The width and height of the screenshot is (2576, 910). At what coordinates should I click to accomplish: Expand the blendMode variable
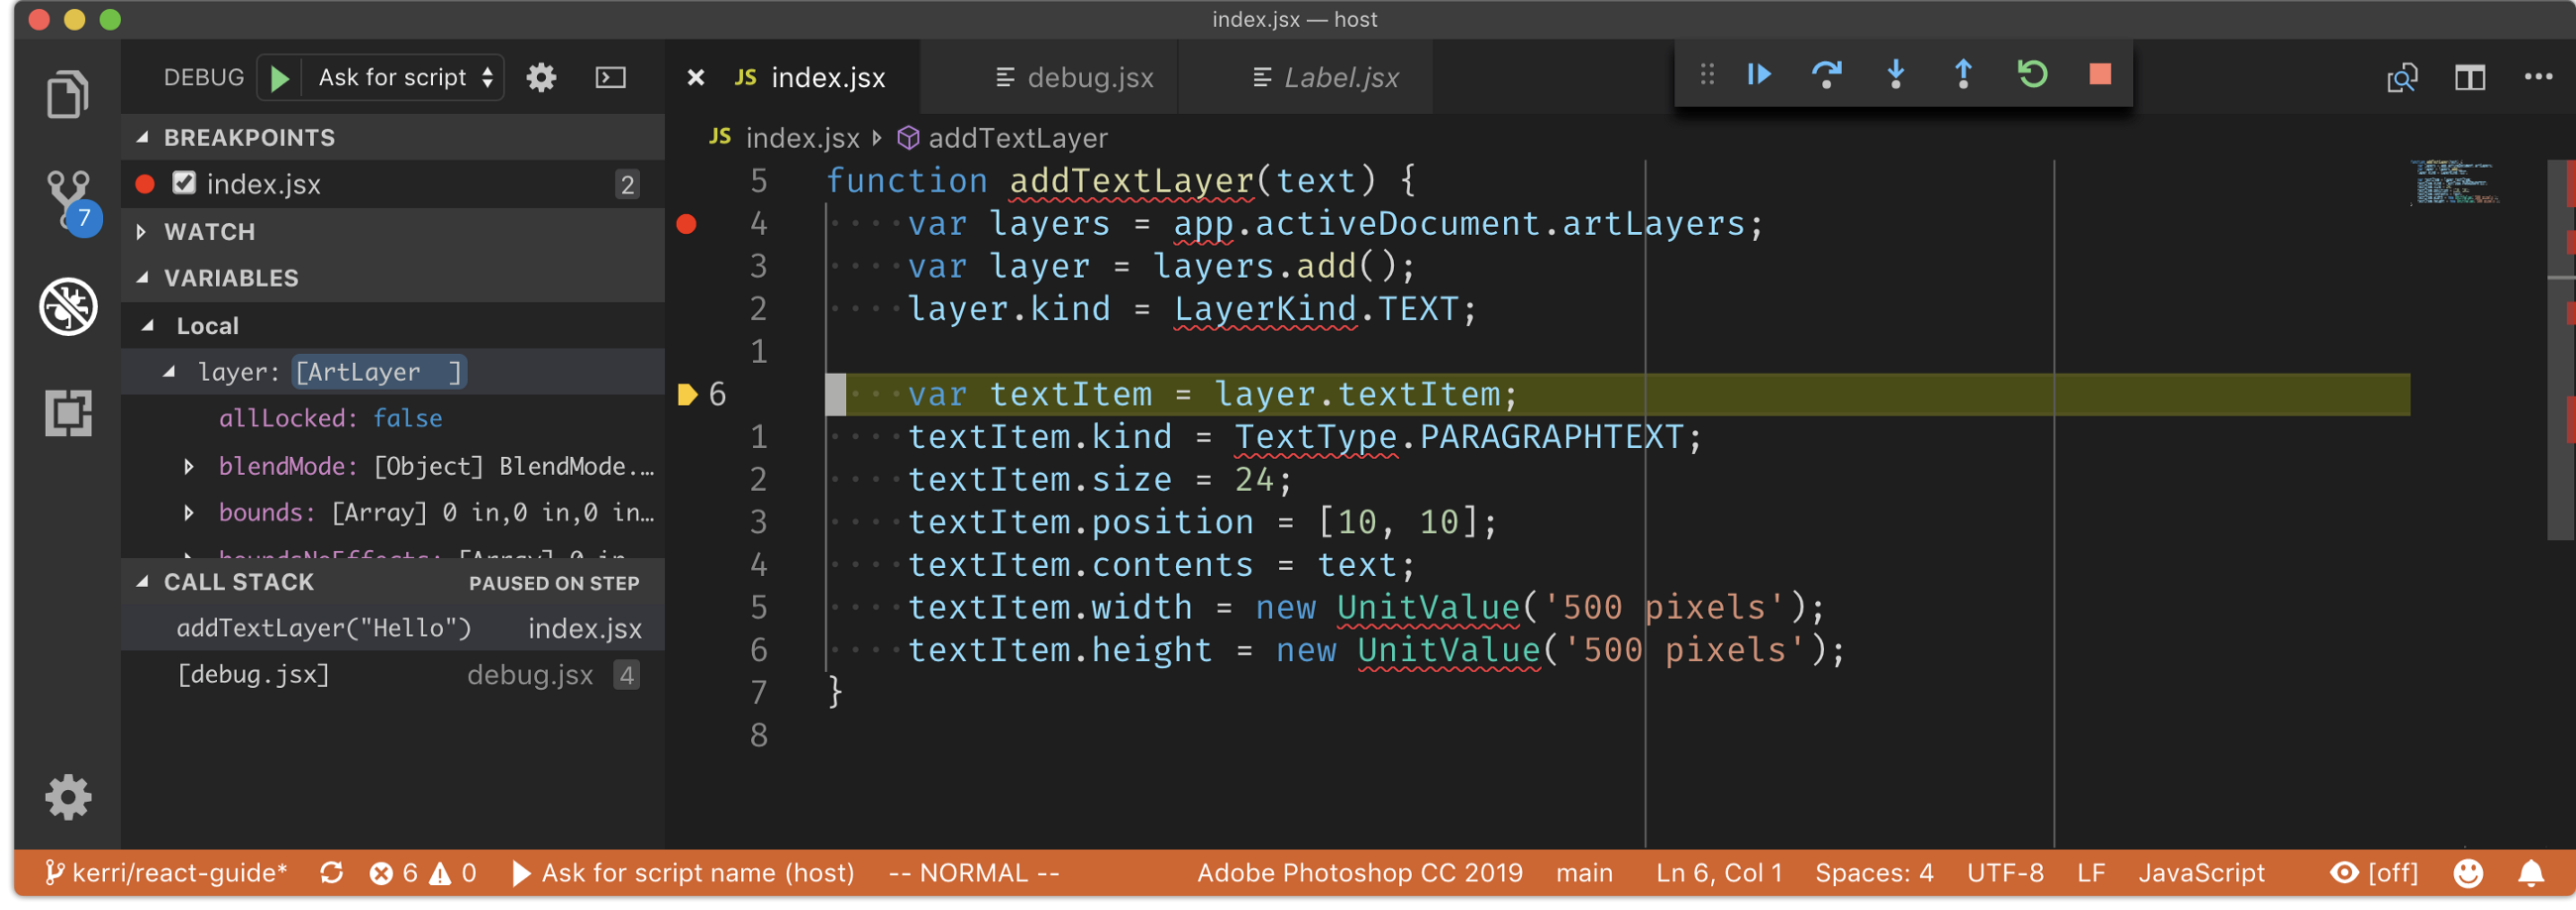(x=188, y=466)
